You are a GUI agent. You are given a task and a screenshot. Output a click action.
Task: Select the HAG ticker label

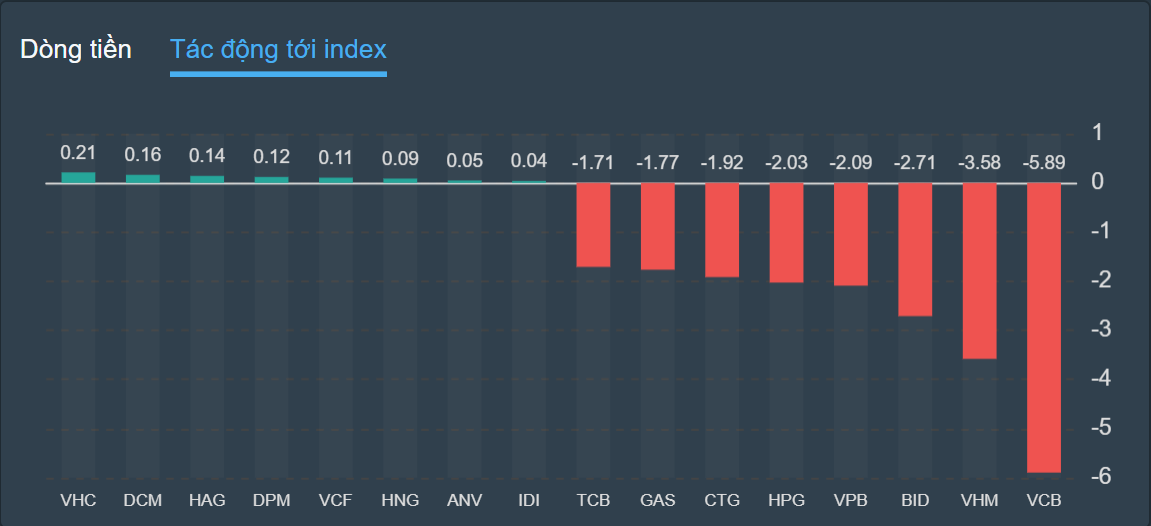[207, 500]
